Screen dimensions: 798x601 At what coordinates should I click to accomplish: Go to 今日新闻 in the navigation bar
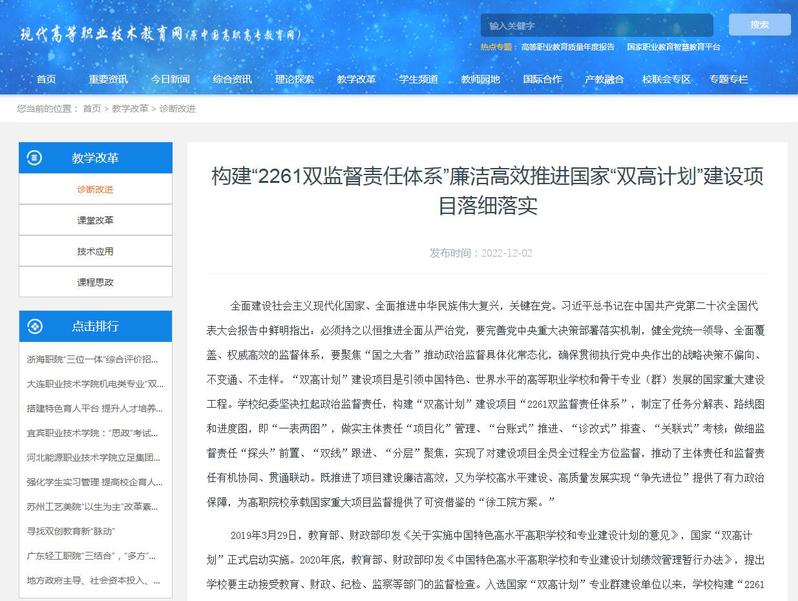(170, 79)
